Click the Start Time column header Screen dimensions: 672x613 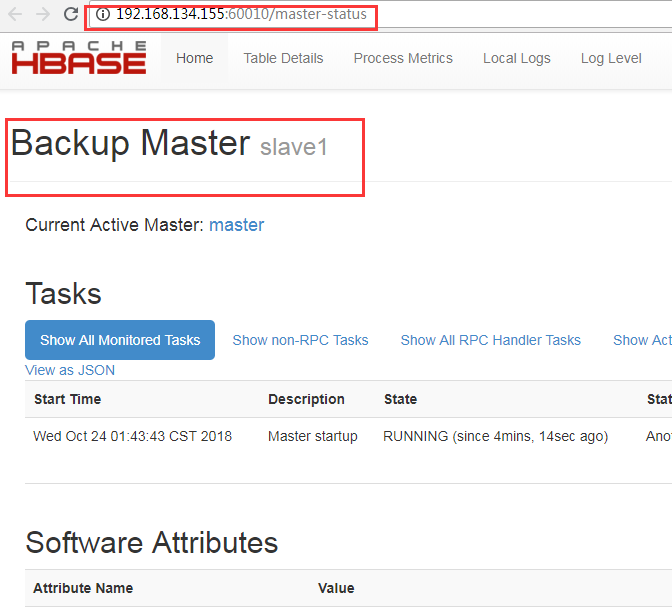point(68,399)
